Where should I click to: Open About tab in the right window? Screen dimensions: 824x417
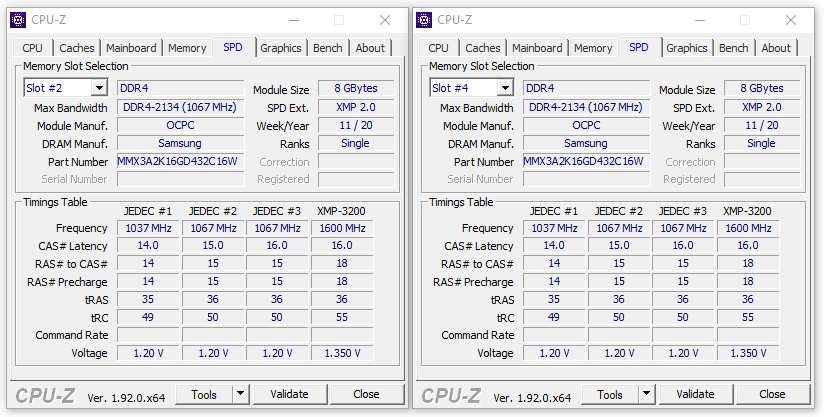[x=776, y=48]
